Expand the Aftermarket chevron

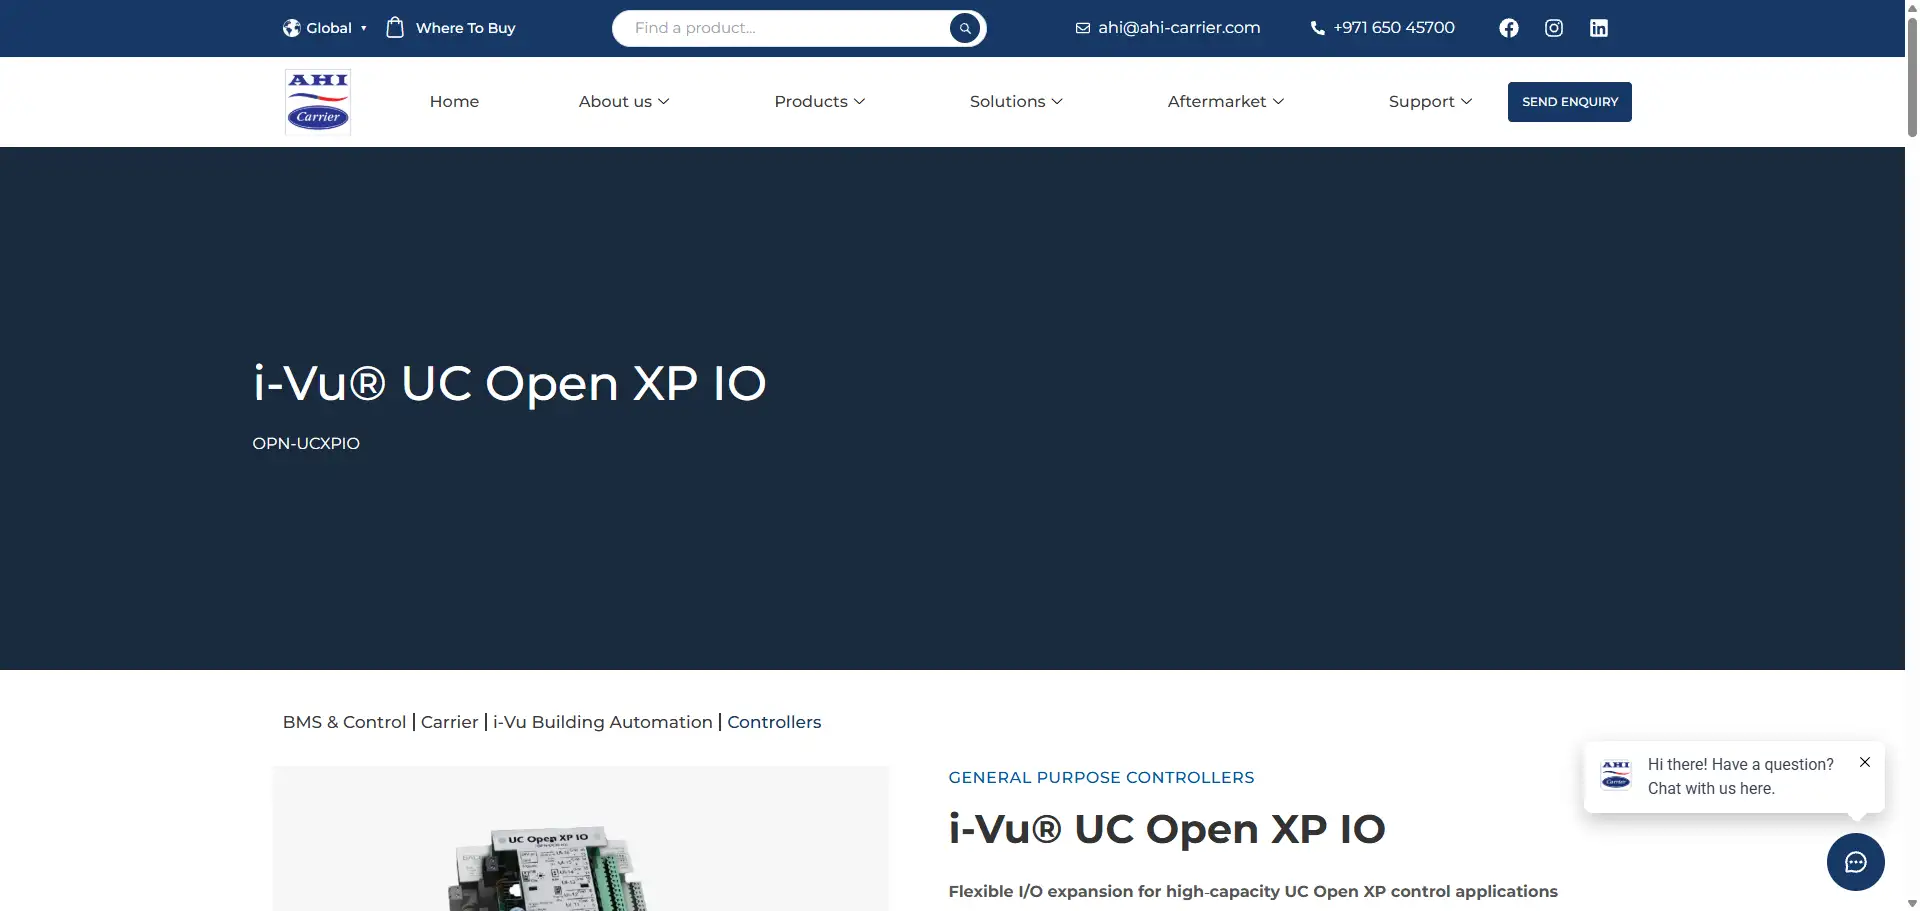tap(1278, 101)
